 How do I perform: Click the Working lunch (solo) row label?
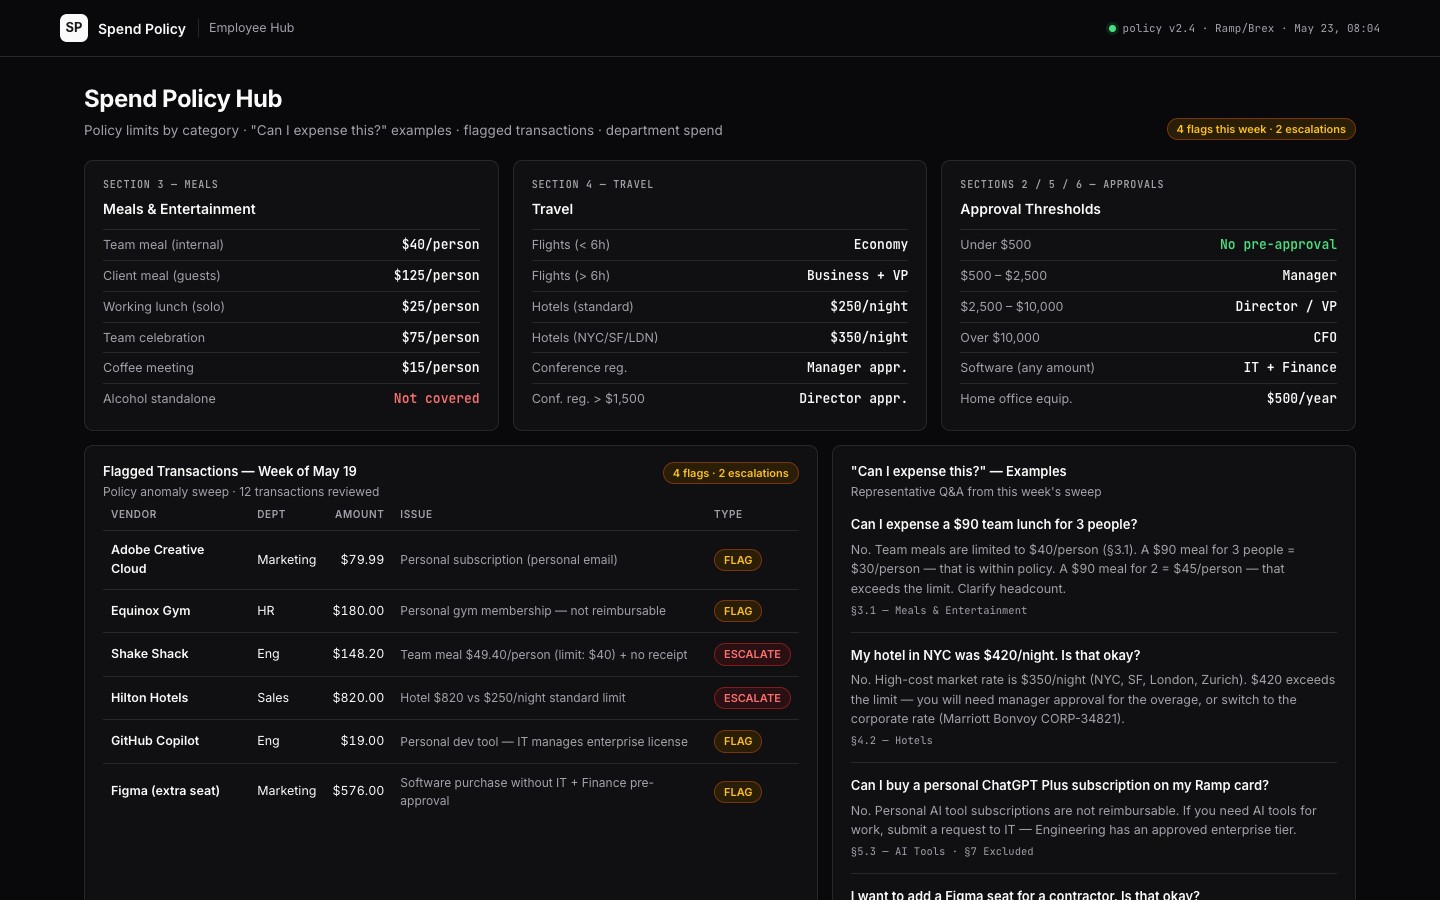tap(164, 307)
